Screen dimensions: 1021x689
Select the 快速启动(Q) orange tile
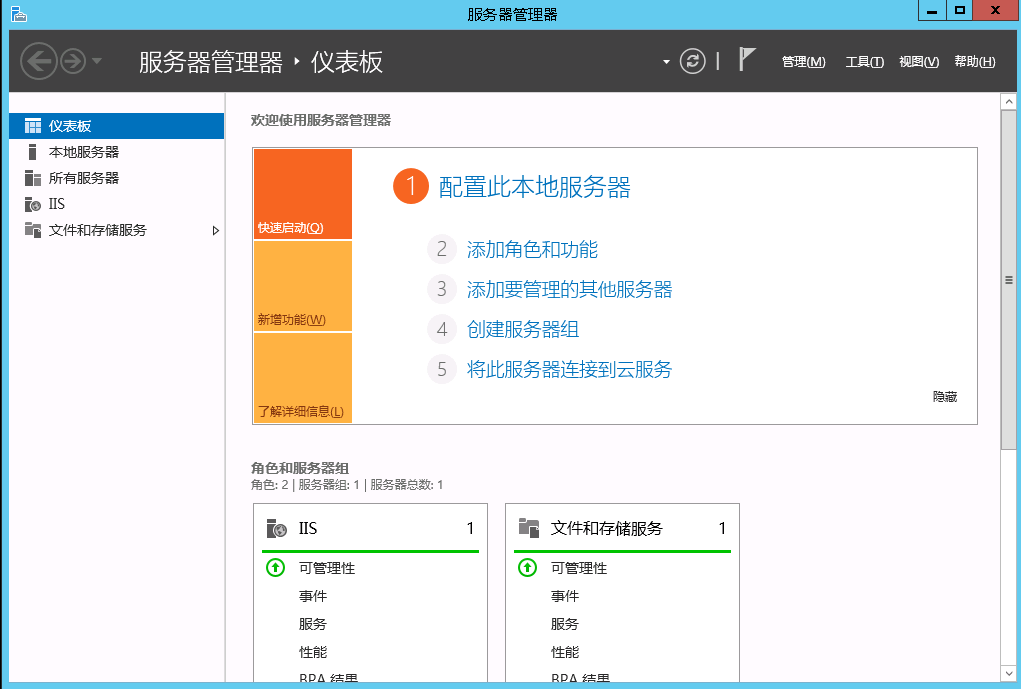tap(303, 194)
